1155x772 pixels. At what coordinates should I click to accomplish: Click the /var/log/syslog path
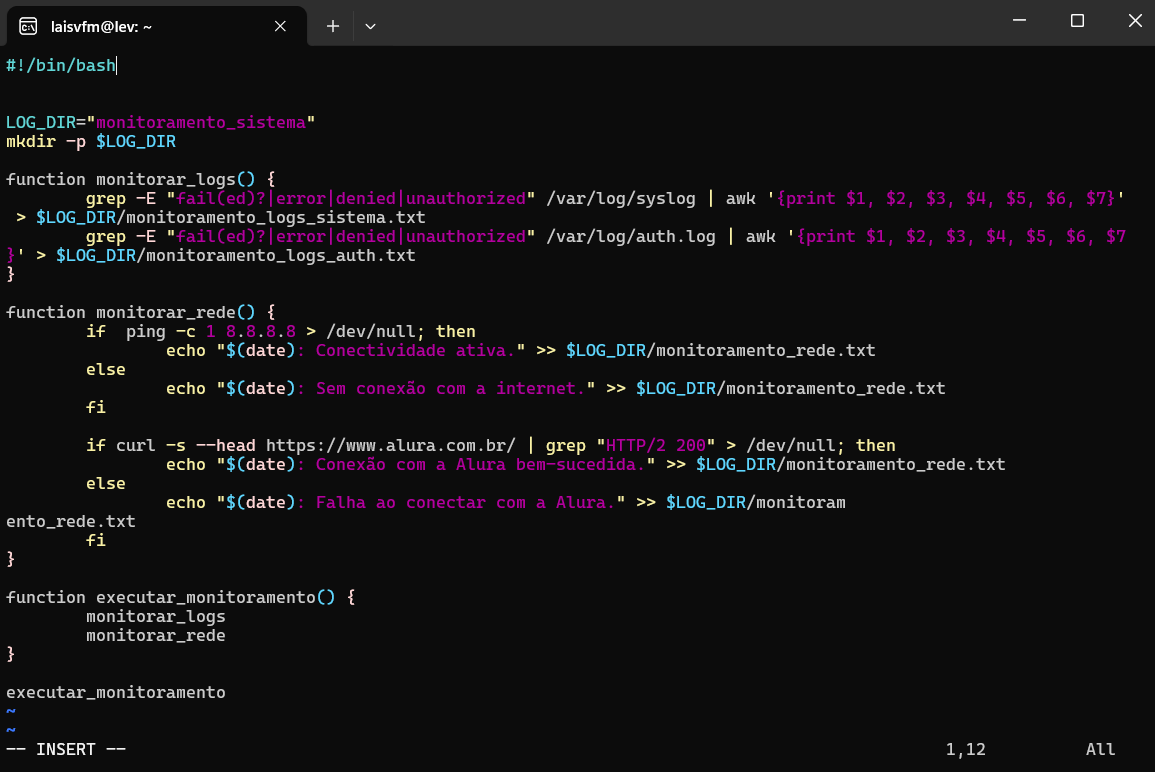[620, 199]
